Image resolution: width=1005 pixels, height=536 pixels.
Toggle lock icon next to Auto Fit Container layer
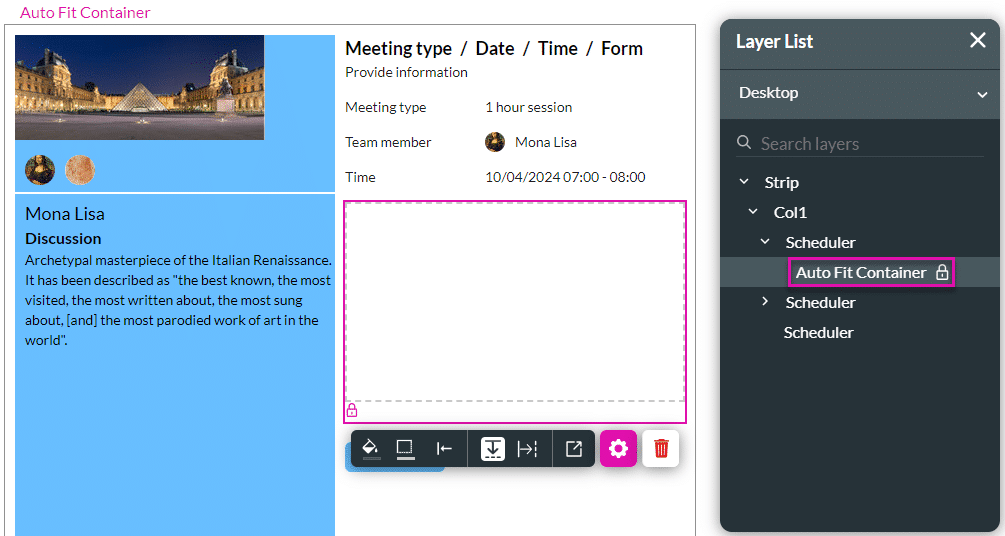(941, 272)
